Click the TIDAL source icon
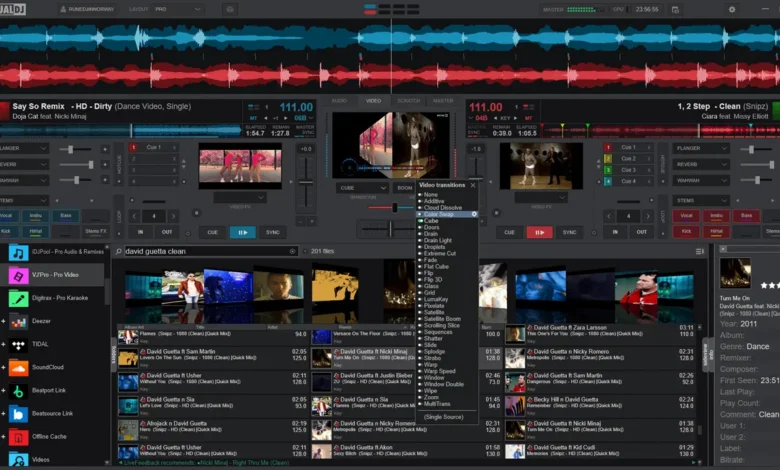This screenshot has width=780, height=470. (x=18, y=344)
